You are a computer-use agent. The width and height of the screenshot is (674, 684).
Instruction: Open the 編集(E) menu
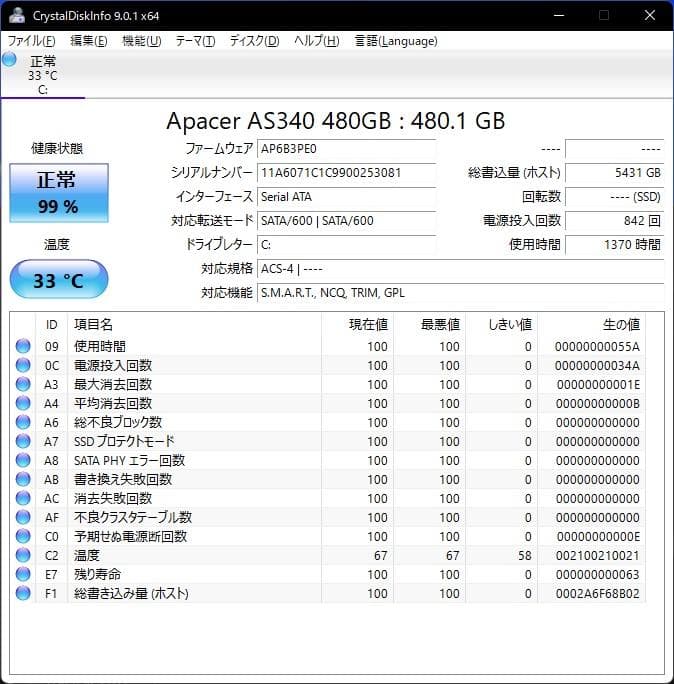pos(89,41)
